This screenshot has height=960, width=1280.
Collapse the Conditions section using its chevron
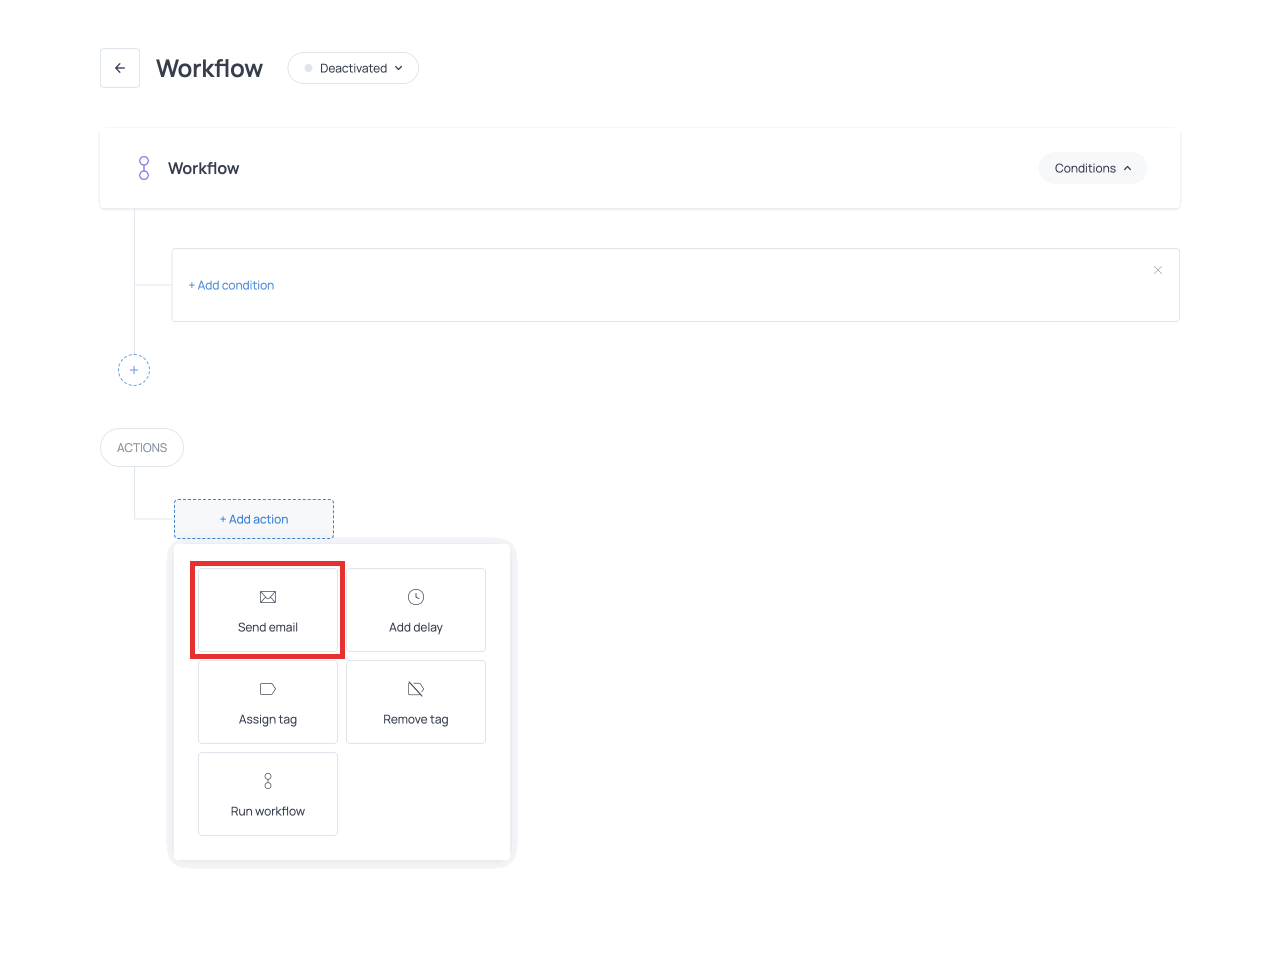[1128, 168]
